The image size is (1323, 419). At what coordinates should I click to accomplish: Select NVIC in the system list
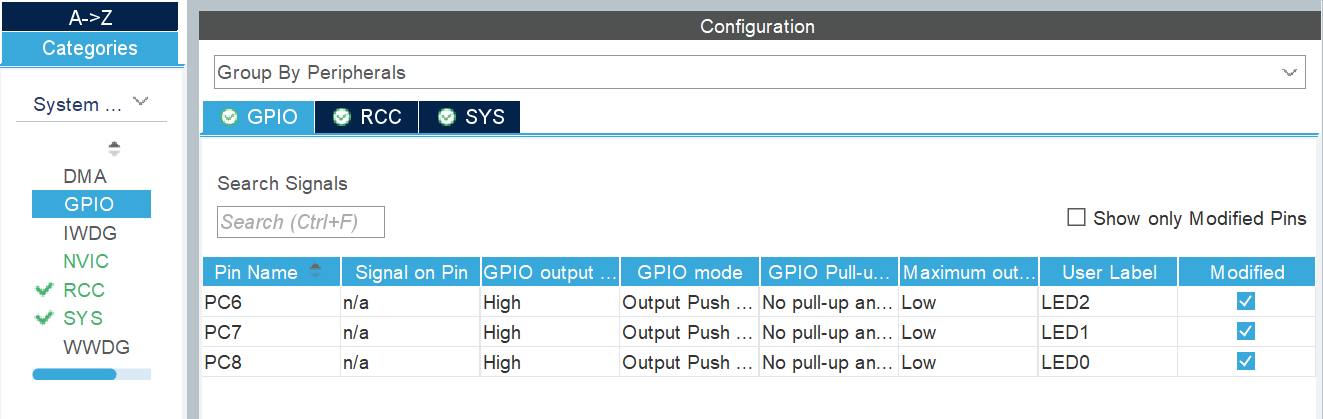(x=86, y=261)
